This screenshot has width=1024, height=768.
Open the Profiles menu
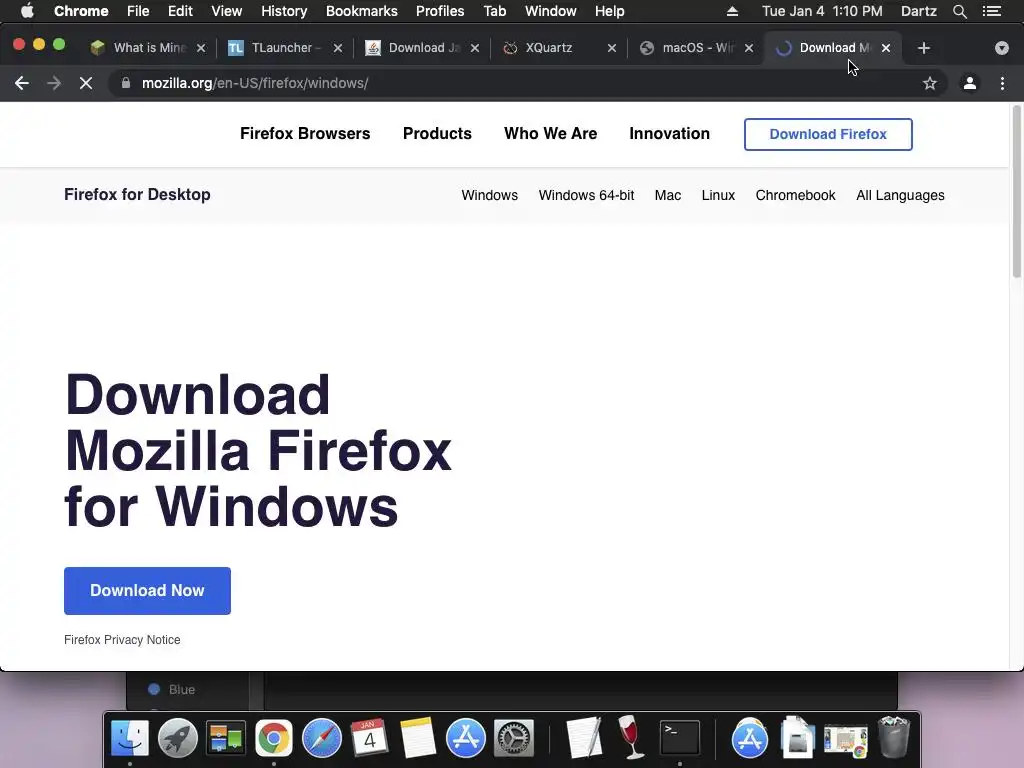[440, 11]
